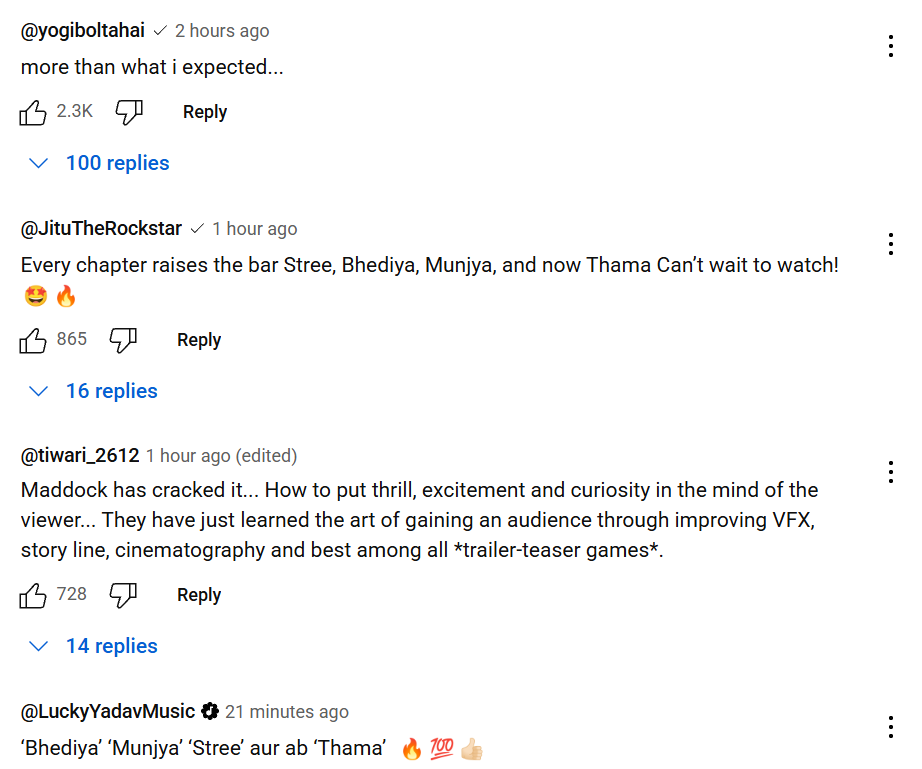
Task: Expand the 14 replies thread
Action: (93, 646)
